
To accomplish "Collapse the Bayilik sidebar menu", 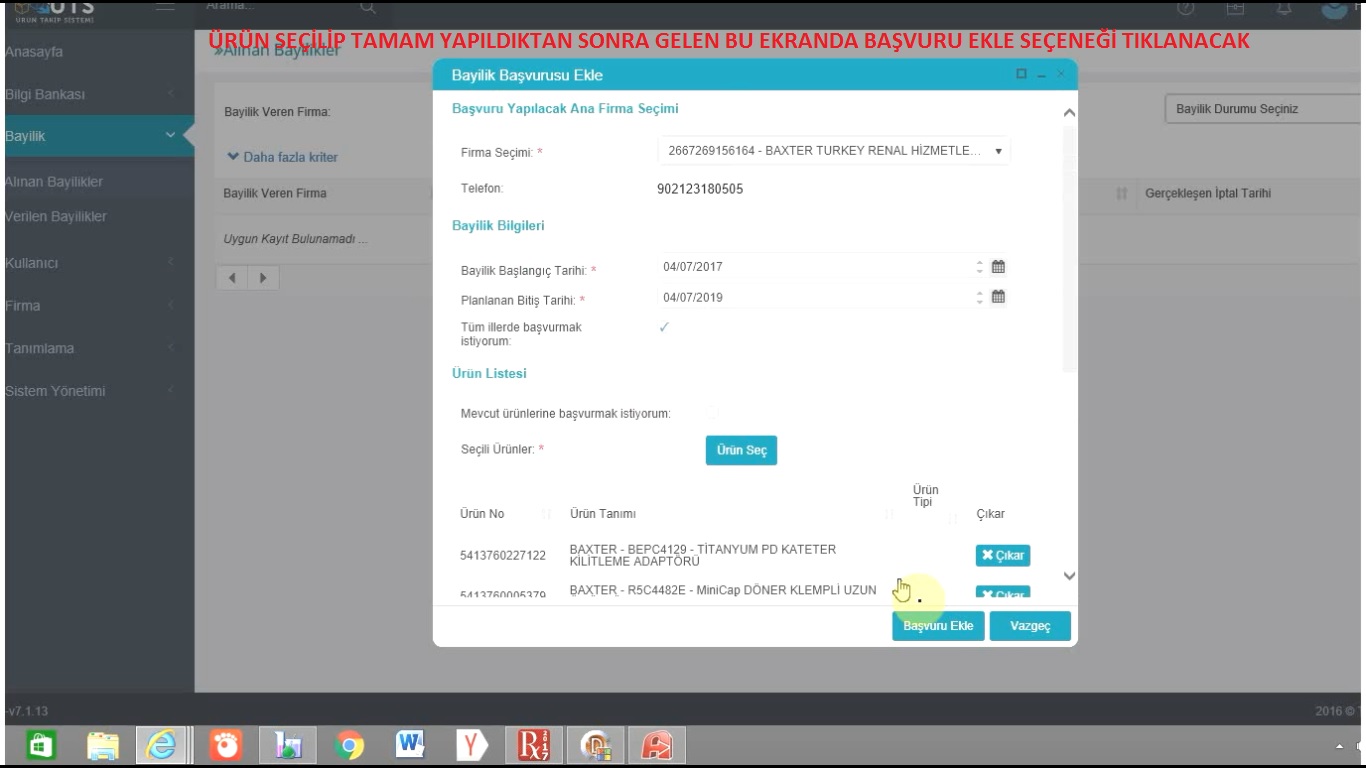I will (x=171, y=136).
